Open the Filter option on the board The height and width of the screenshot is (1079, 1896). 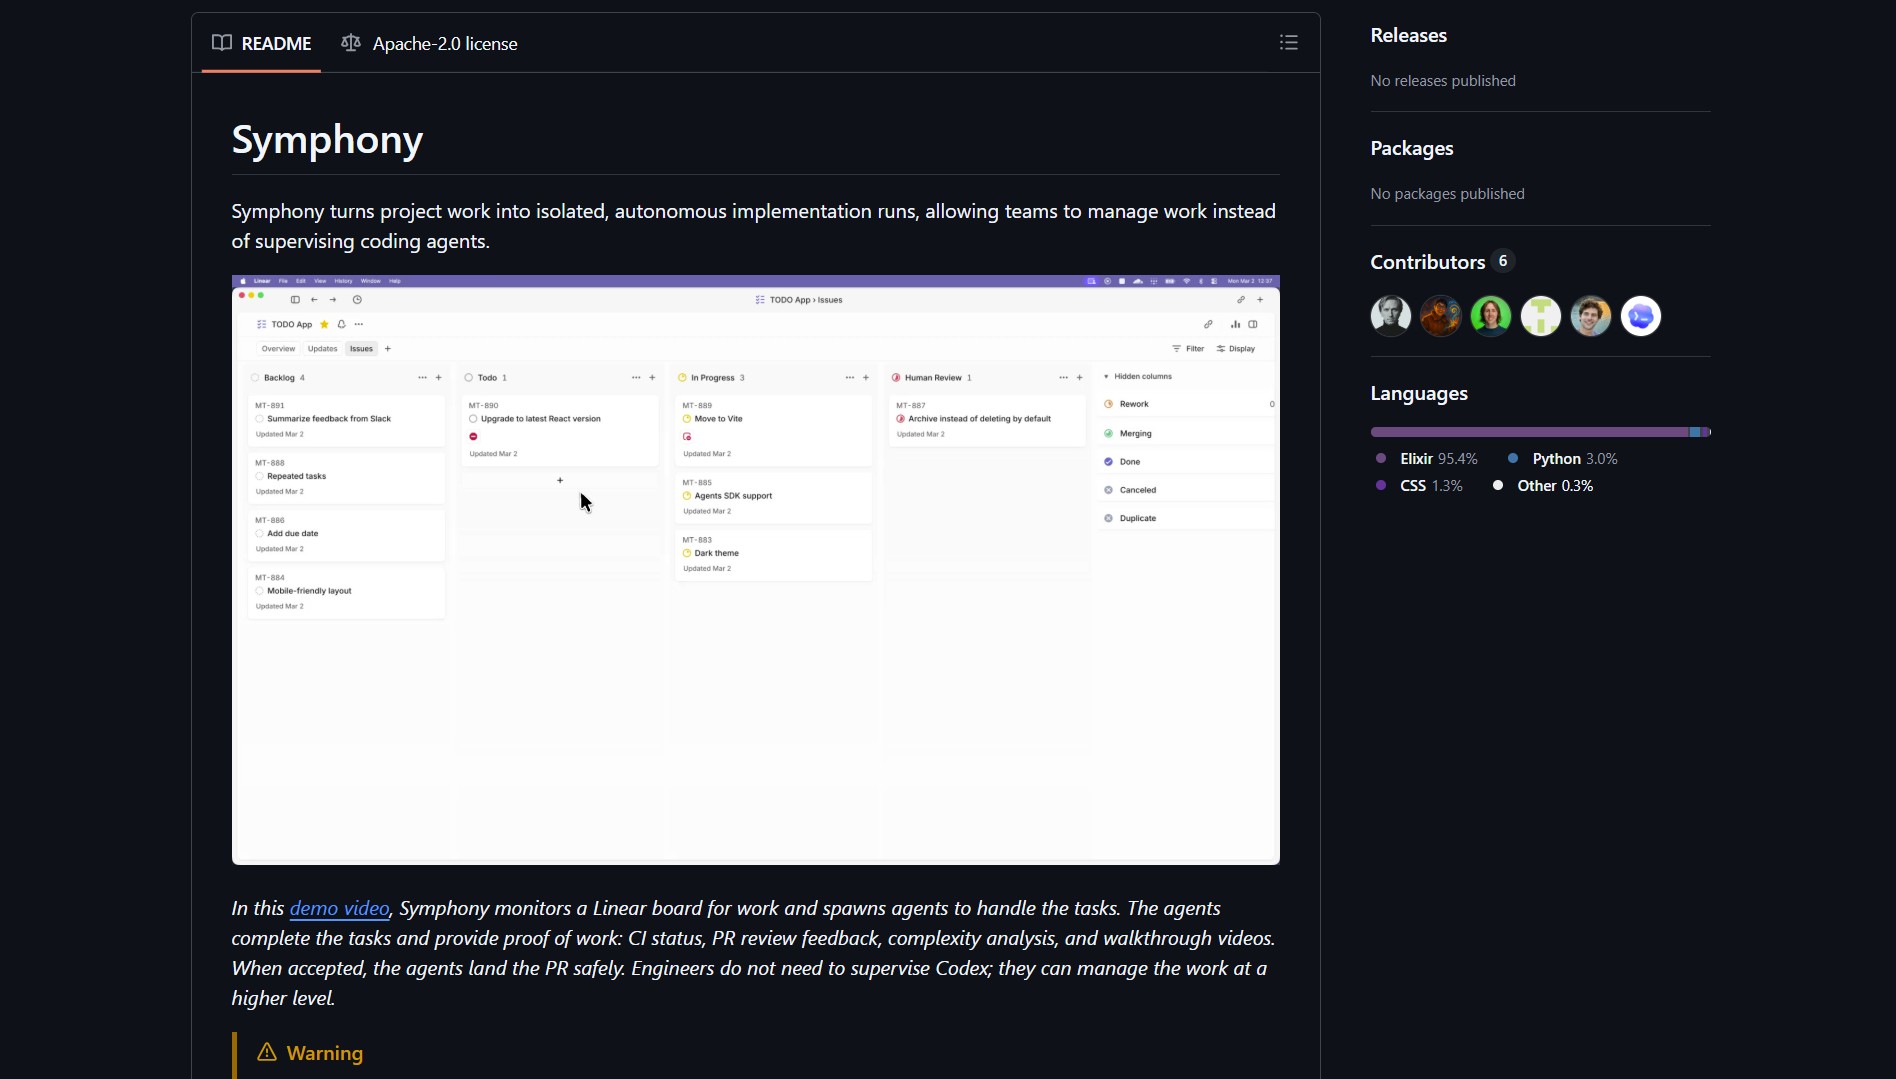coord(1188,349)
